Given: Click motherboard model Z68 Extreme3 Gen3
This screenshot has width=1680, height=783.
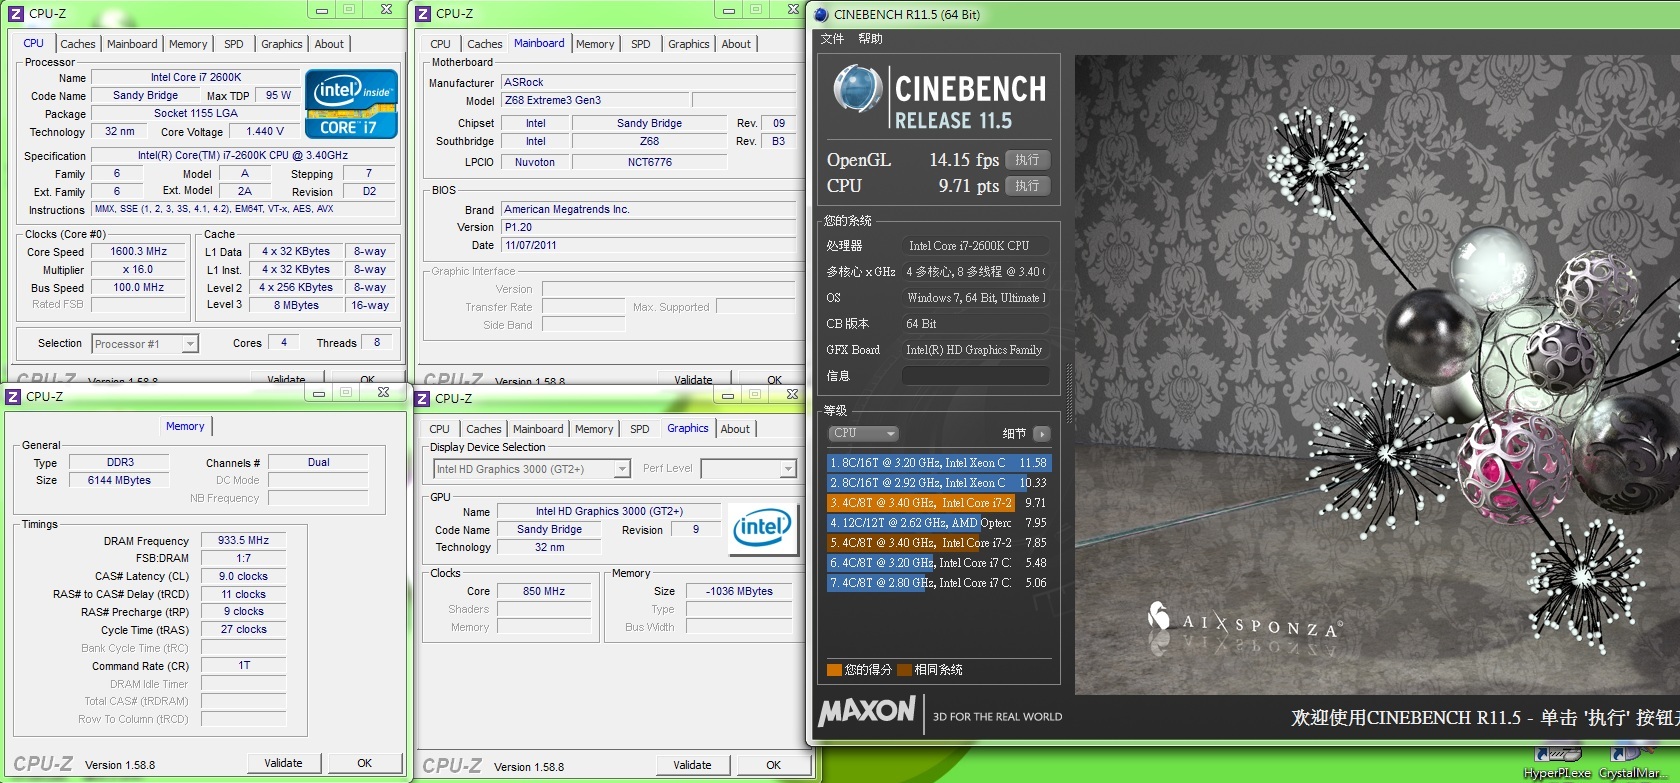Looking at the screenshot, I should 593,100.
